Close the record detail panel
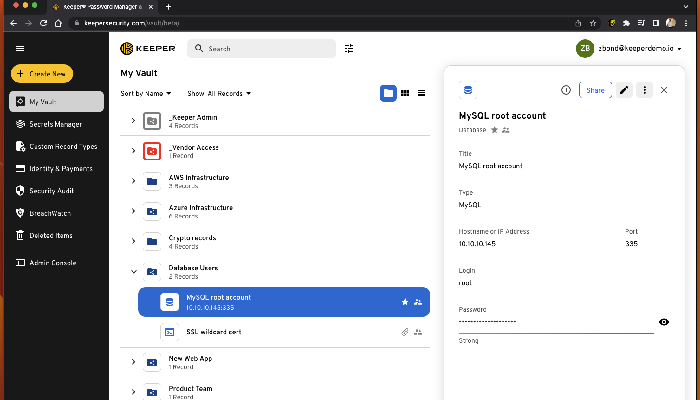Image resolution: width=700 pixels, height=400 pixels. [664, 90]
